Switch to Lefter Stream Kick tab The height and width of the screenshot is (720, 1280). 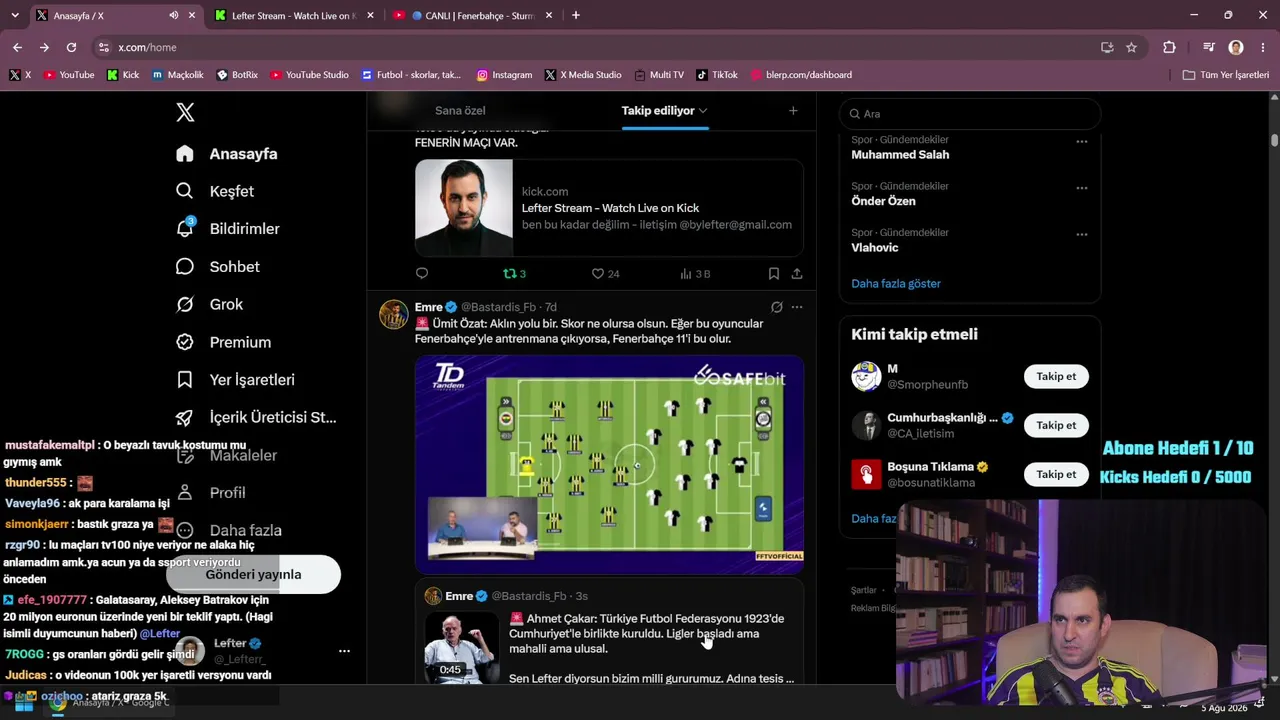click(x=294, y=16)
